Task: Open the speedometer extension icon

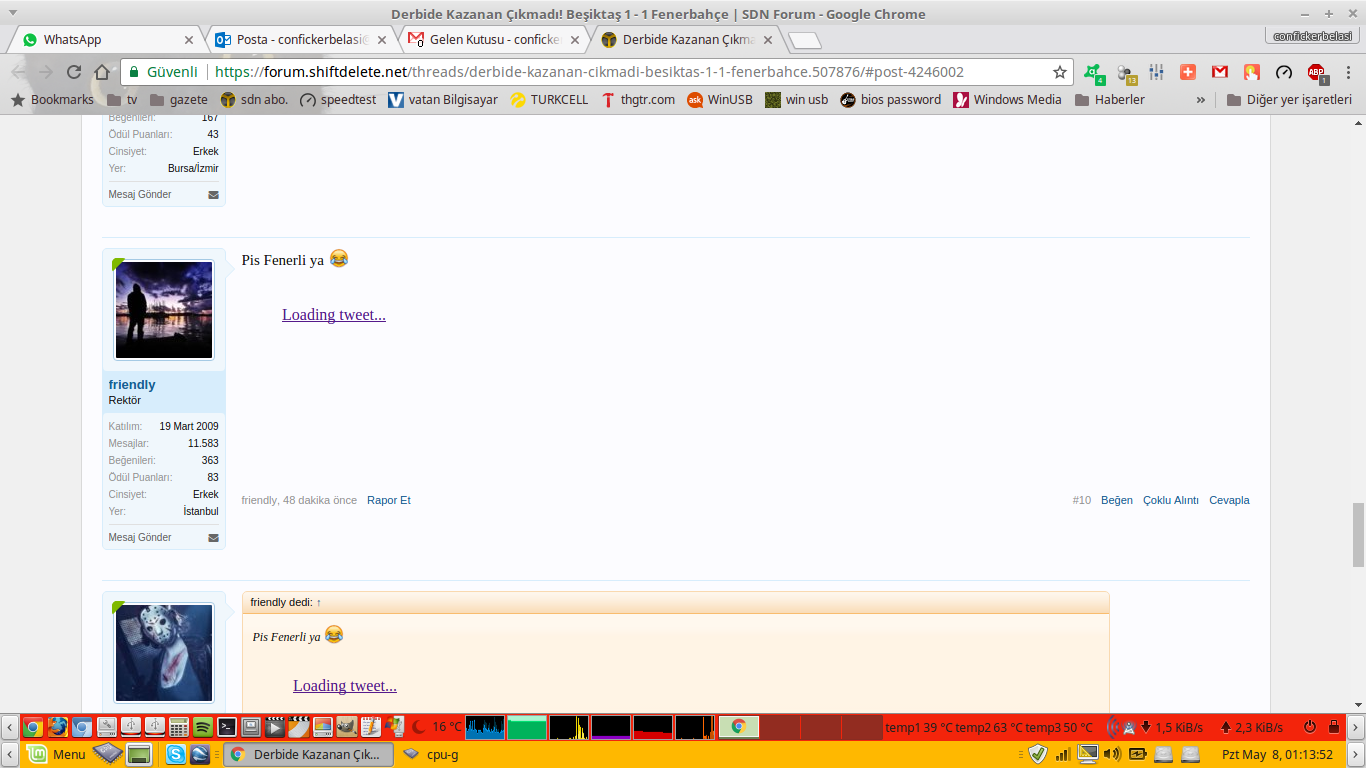Action: coord(1284,72)
